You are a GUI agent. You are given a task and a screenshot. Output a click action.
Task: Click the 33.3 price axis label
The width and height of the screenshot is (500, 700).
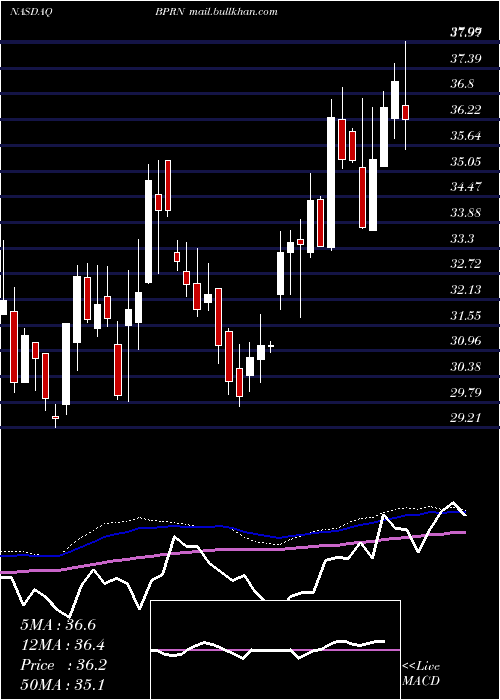click(462, 239)
